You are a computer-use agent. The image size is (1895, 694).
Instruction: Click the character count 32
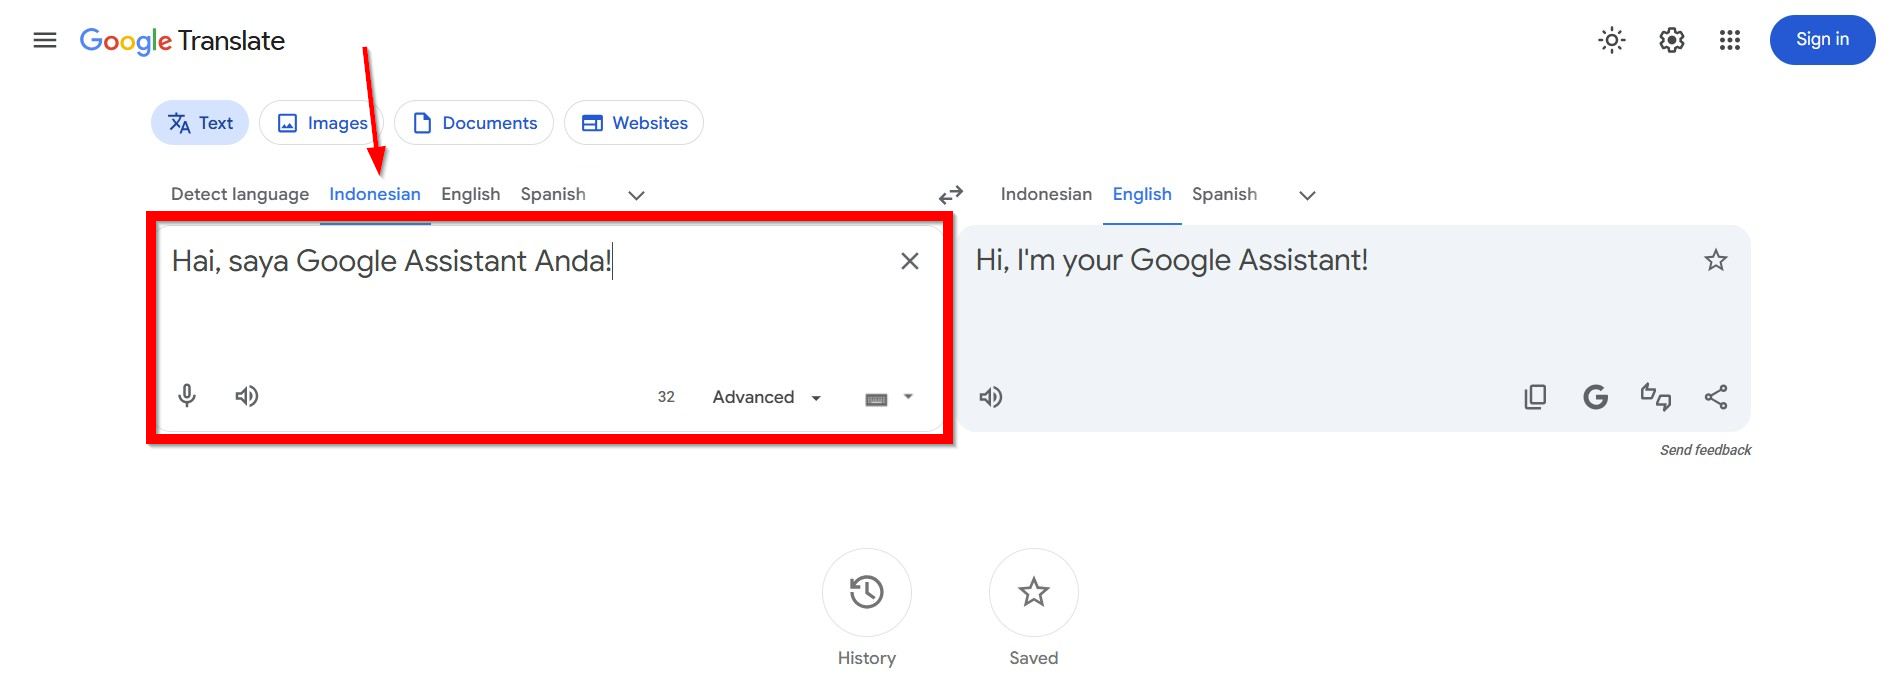[x=666, y=397]
